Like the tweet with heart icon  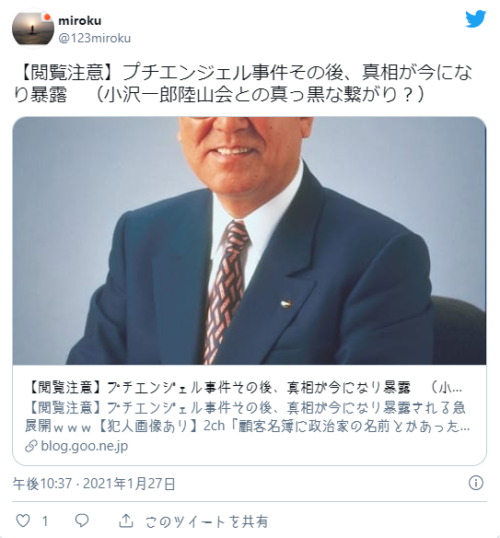(23, 521)
